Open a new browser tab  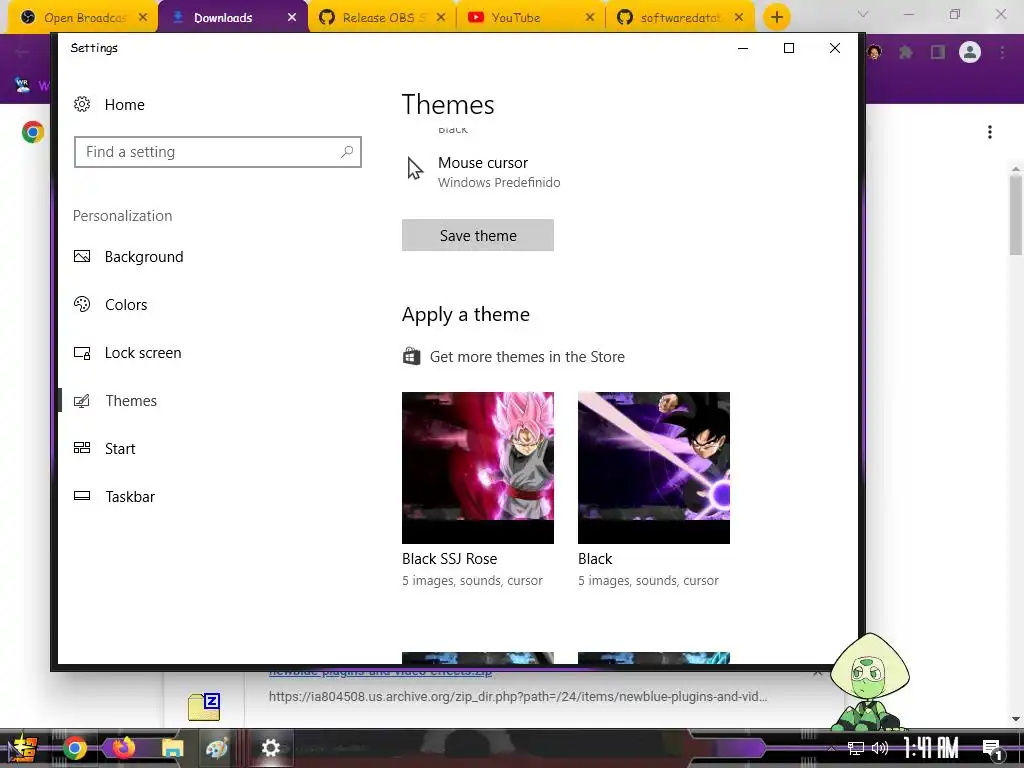(x=776, y=18)
